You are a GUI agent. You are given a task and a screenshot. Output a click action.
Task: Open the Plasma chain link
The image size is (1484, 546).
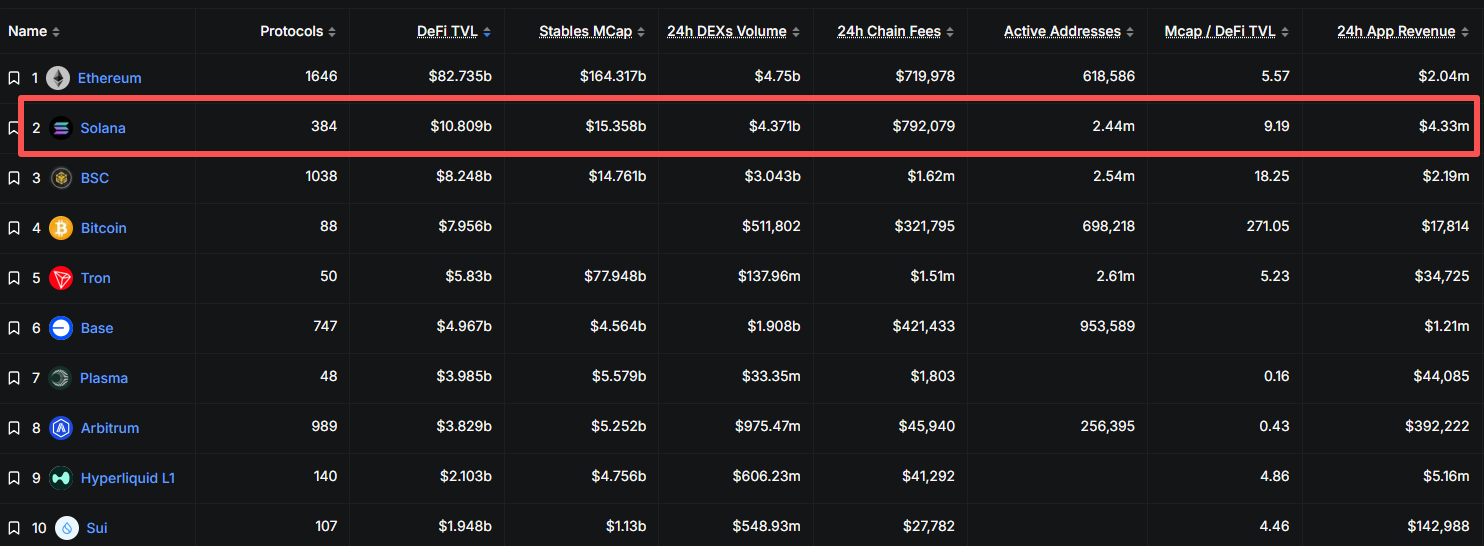click(104, 378)
